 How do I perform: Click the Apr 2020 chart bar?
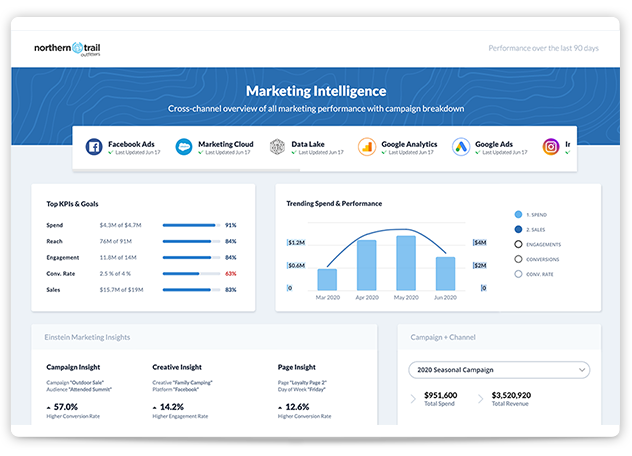point(367,265)
